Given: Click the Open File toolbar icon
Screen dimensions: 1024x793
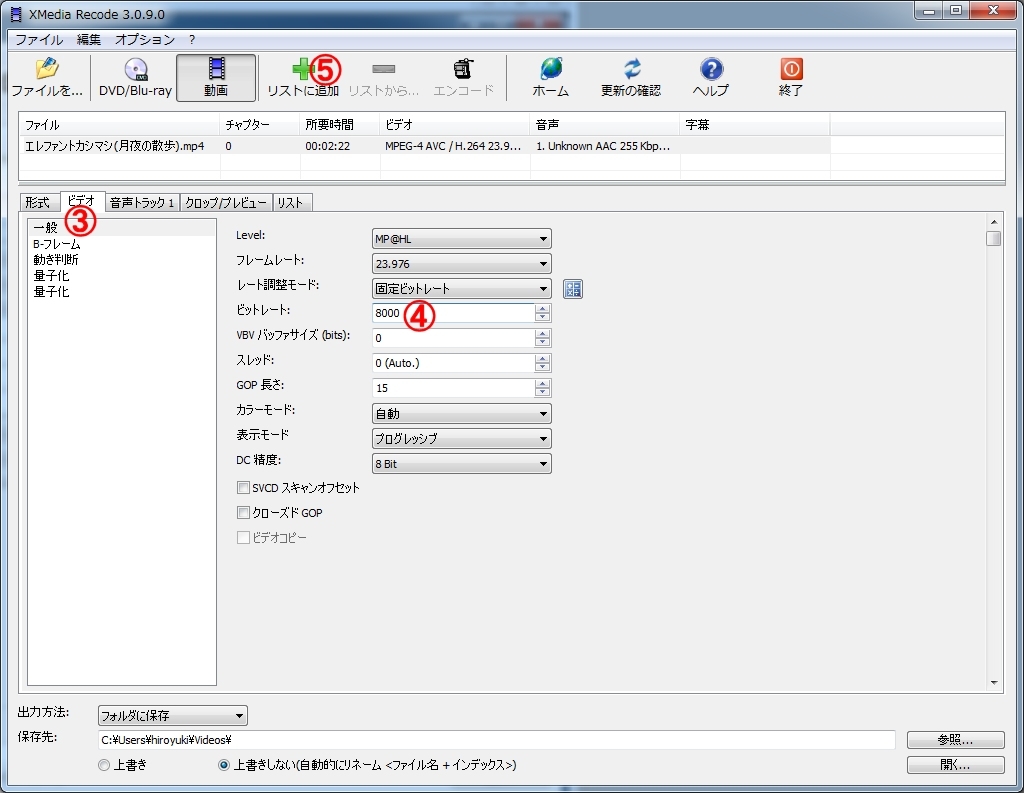Looking at the screenshot, I should (x=46, y=70).
